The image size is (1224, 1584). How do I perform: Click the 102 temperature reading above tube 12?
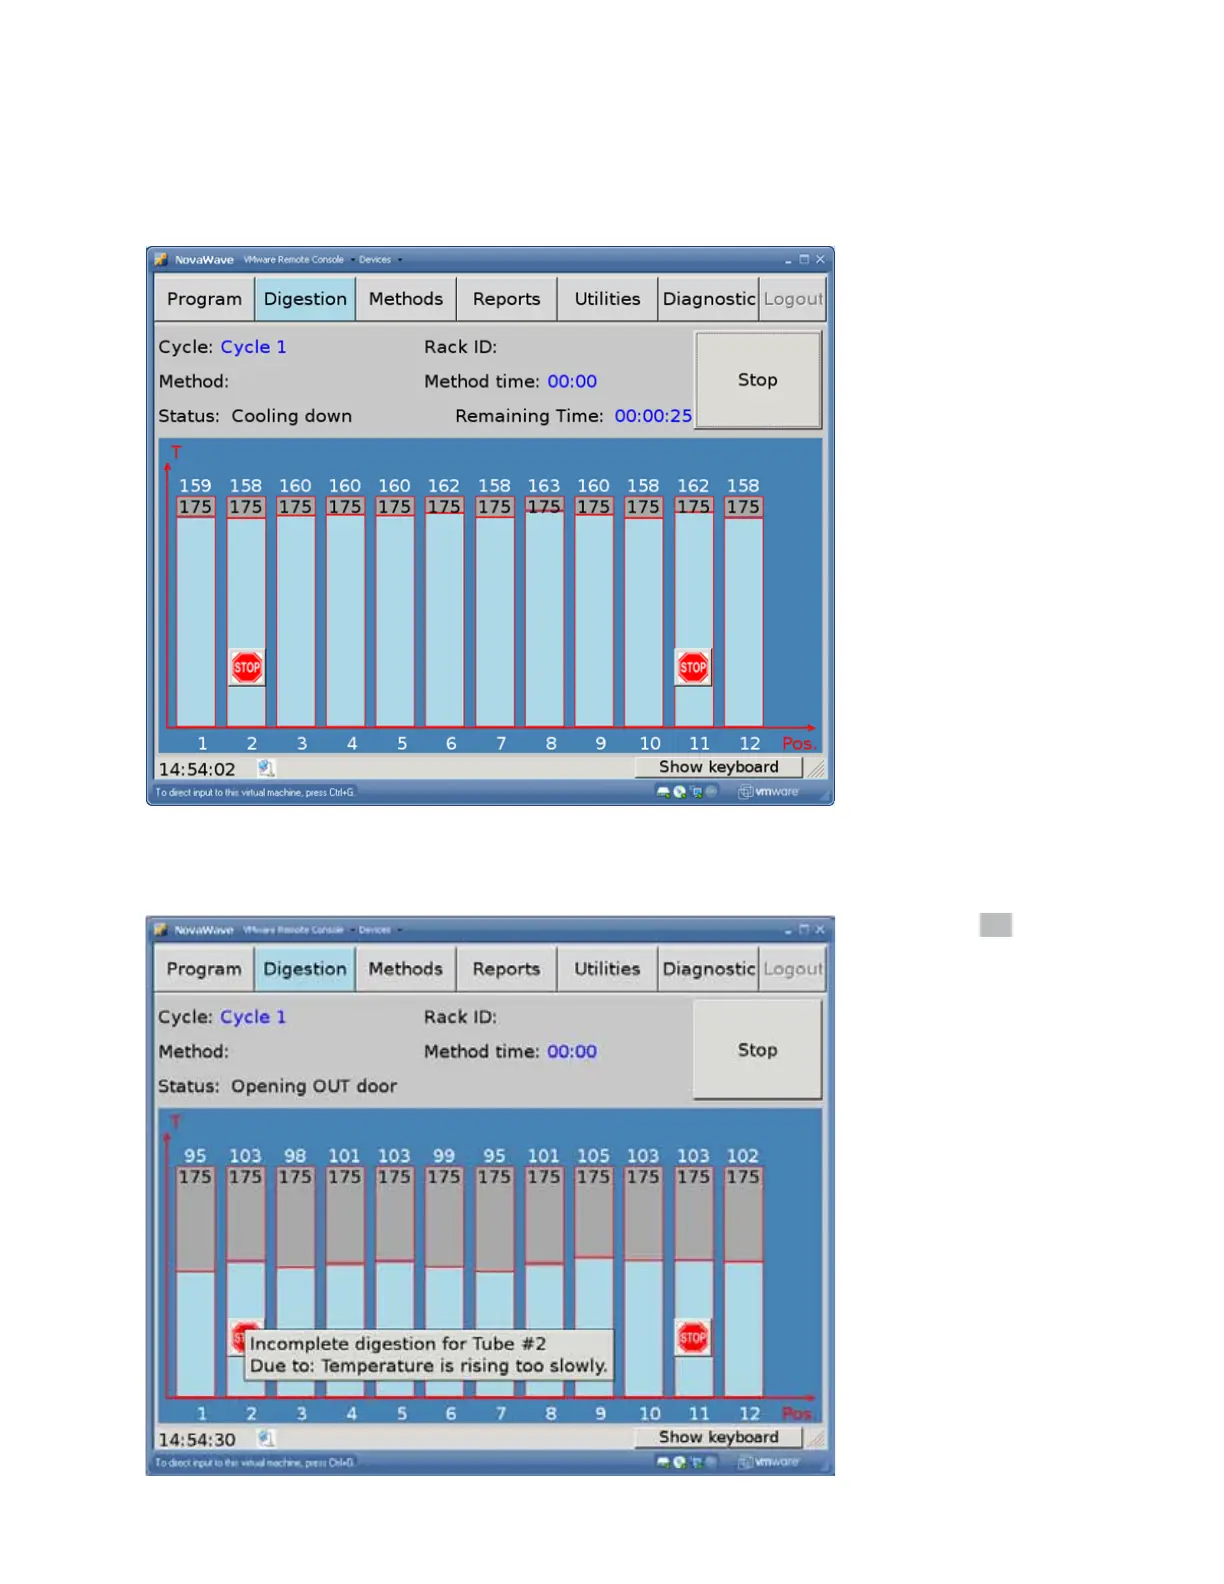pyautogui.click(x=743, y=1156)
